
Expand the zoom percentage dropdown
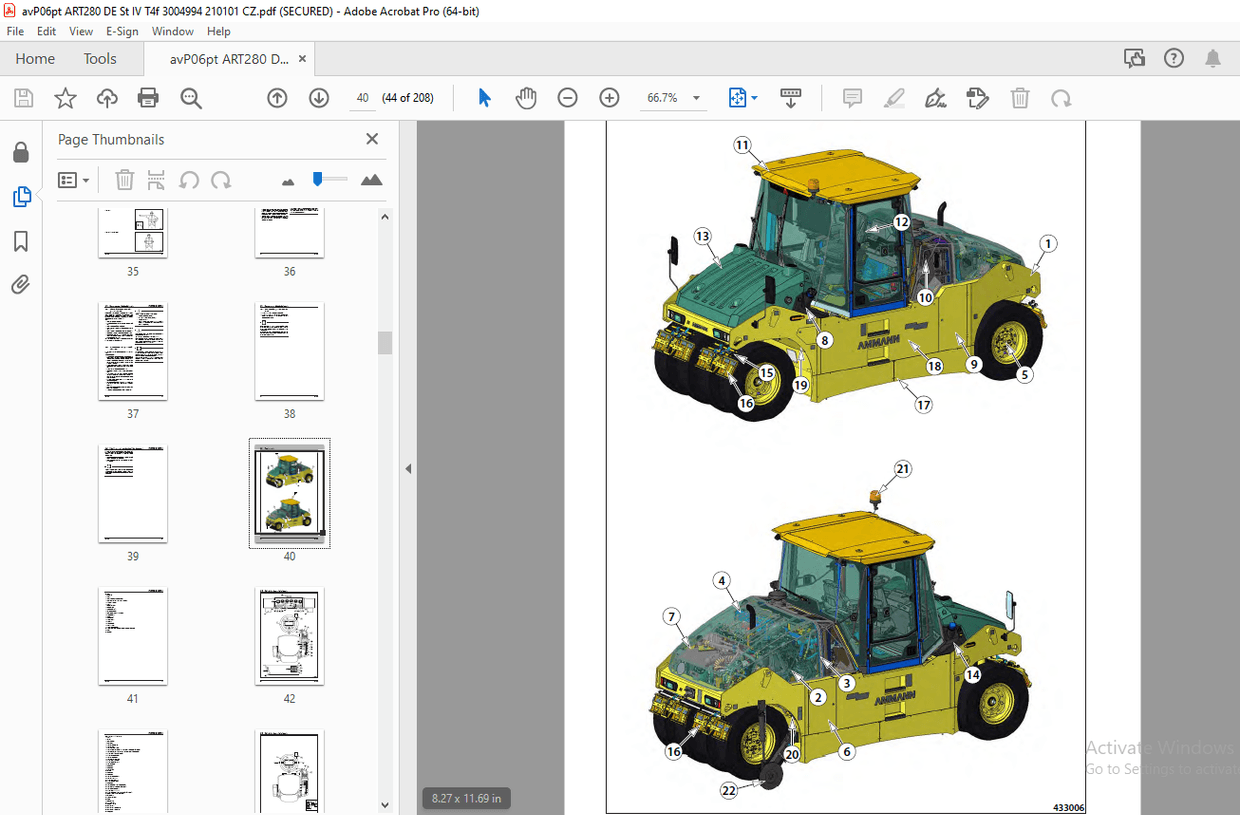694,98
